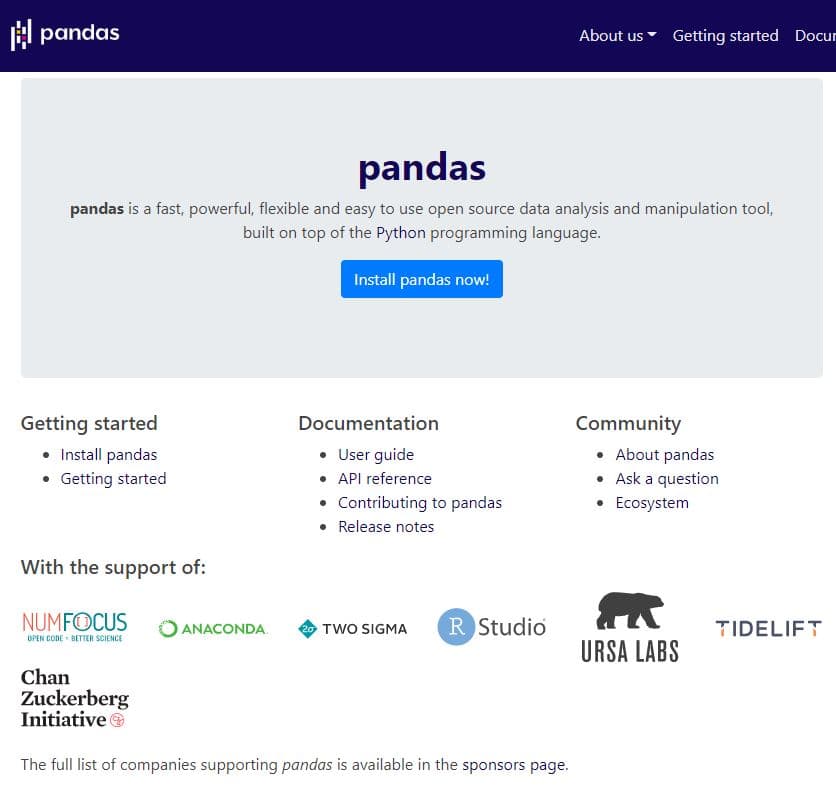The image size is (836, 795).
Task: Open Contributing to pandas link
Action: click(420, 503)
